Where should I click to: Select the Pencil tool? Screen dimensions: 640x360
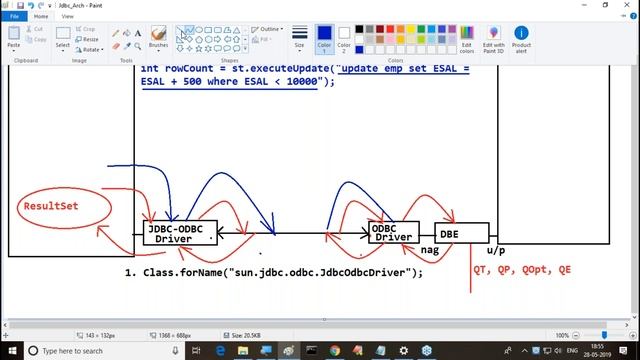coord(116,33)
